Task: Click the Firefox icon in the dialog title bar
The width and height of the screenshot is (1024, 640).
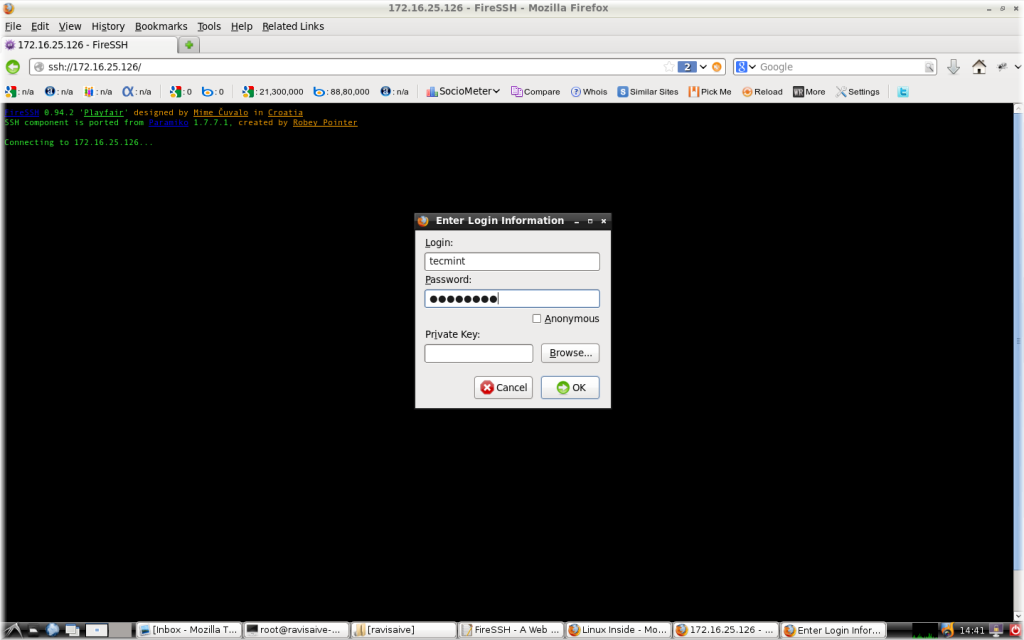Action: click(423, 221)
